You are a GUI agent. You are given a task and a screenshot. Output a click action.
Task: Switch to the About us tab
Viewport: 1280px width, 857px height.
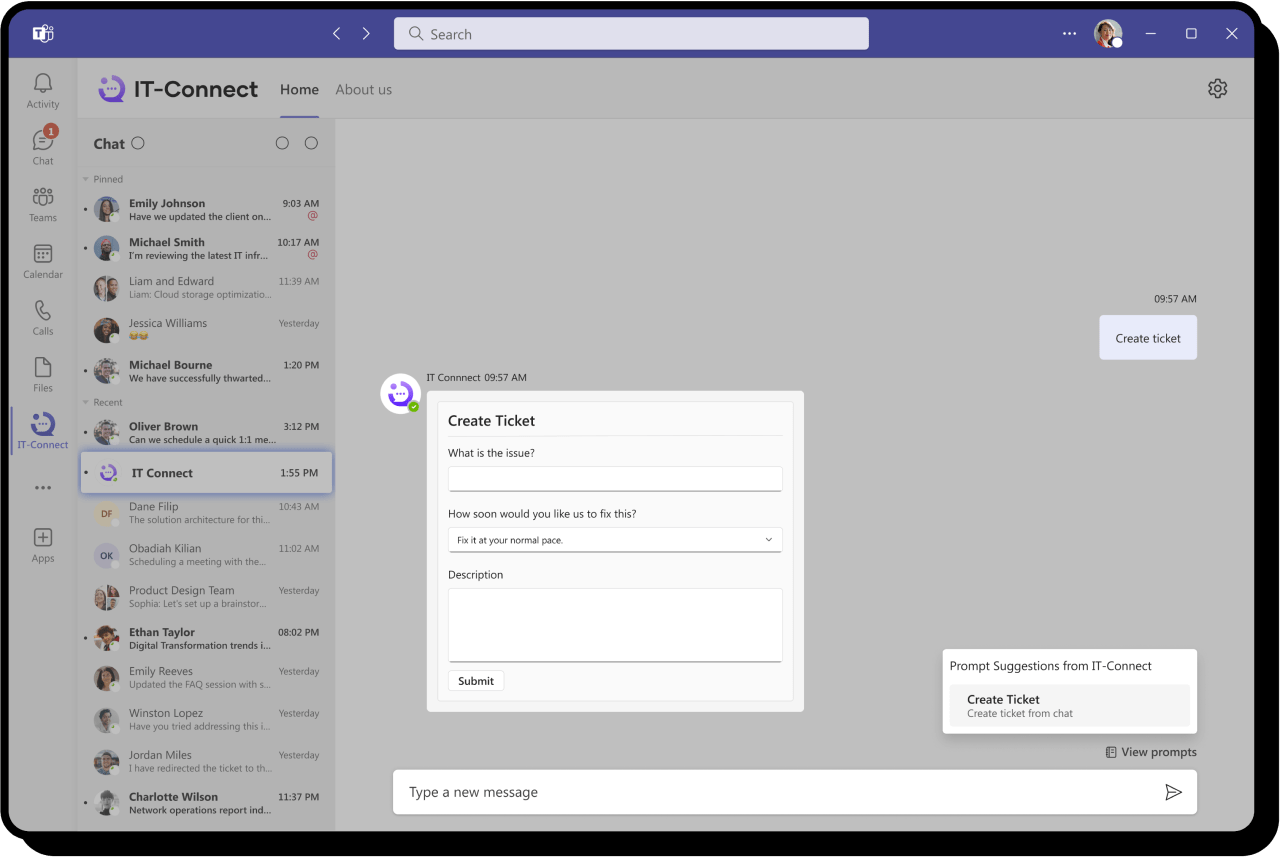pos(363,89)
